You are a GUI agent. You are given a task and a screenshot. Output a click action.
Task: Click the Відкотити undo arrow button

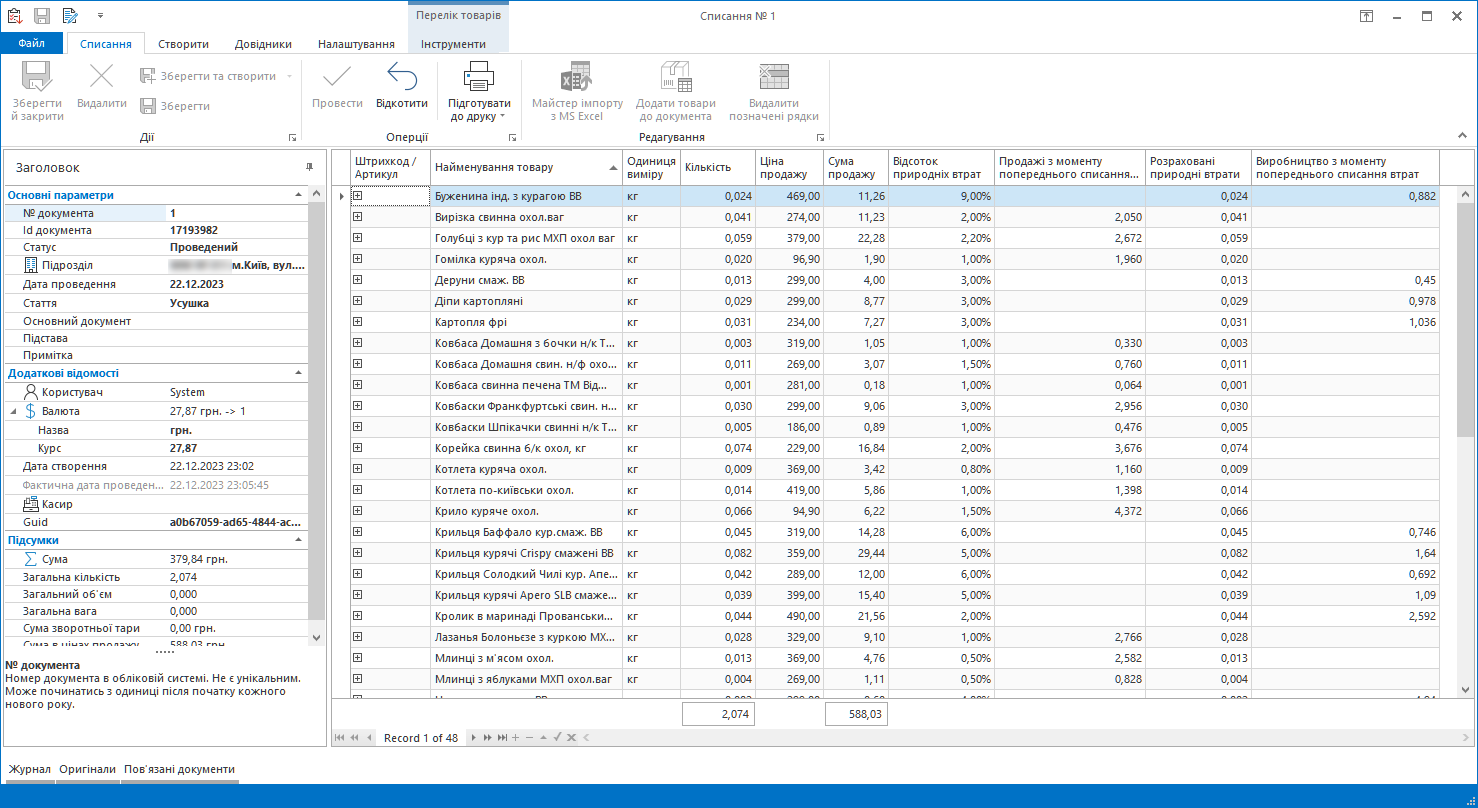pos(402,85)
